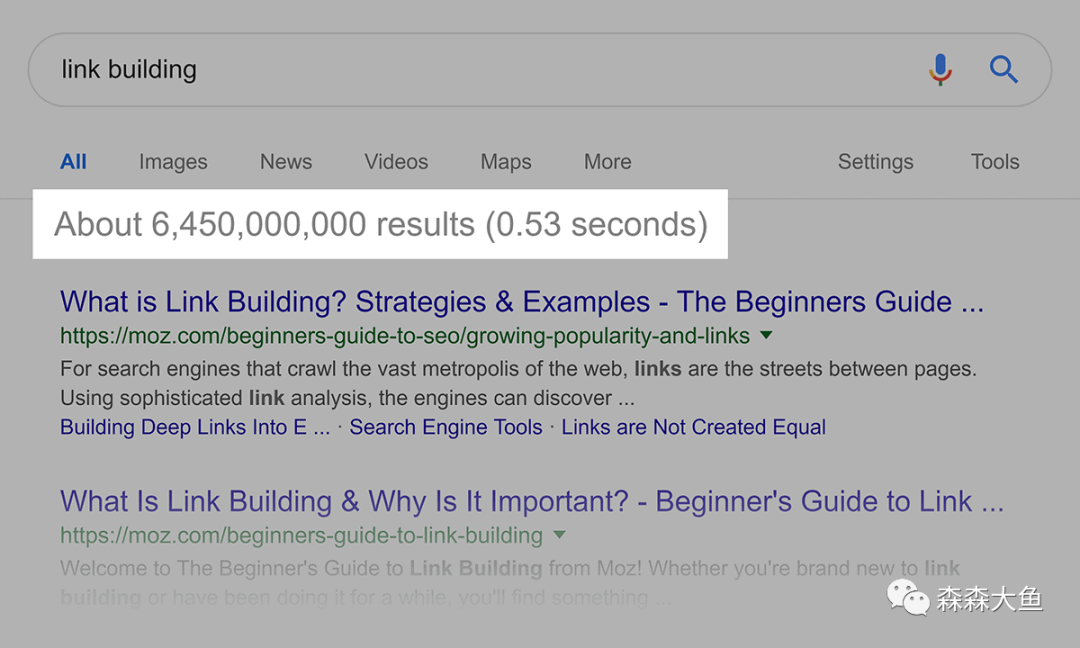The height and width of the screenshot is (648, 1080).
Task: Select the All results tab
Action: tap(73, 162)
